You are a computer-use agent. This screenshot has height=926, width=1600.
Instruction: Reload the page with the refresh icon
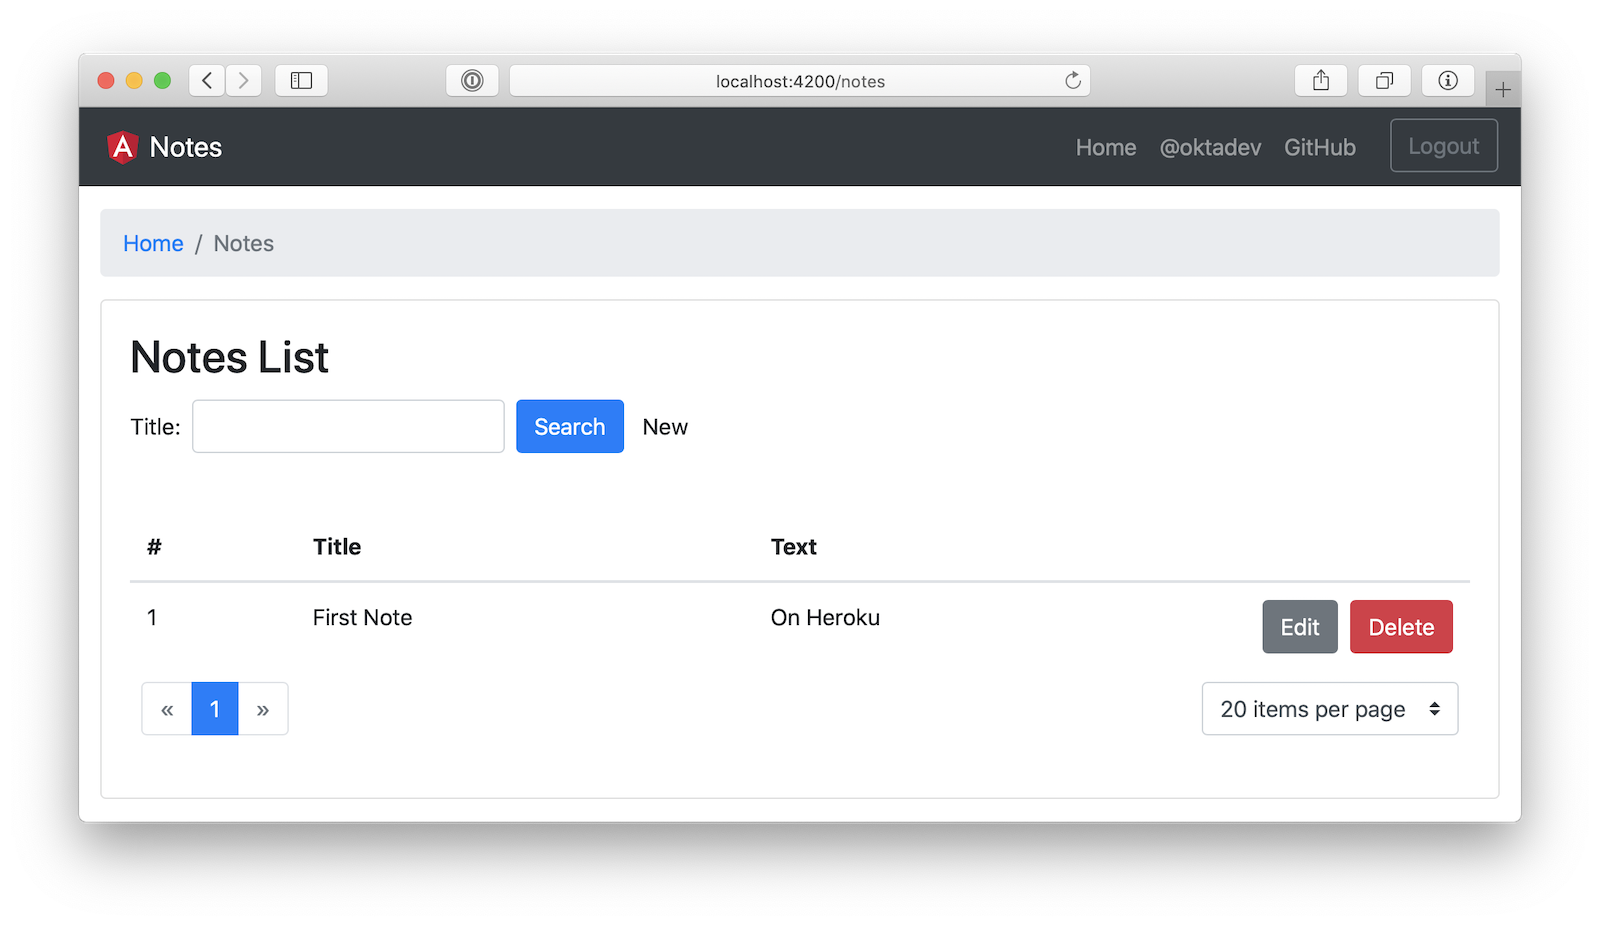(x=1073, y=81)
